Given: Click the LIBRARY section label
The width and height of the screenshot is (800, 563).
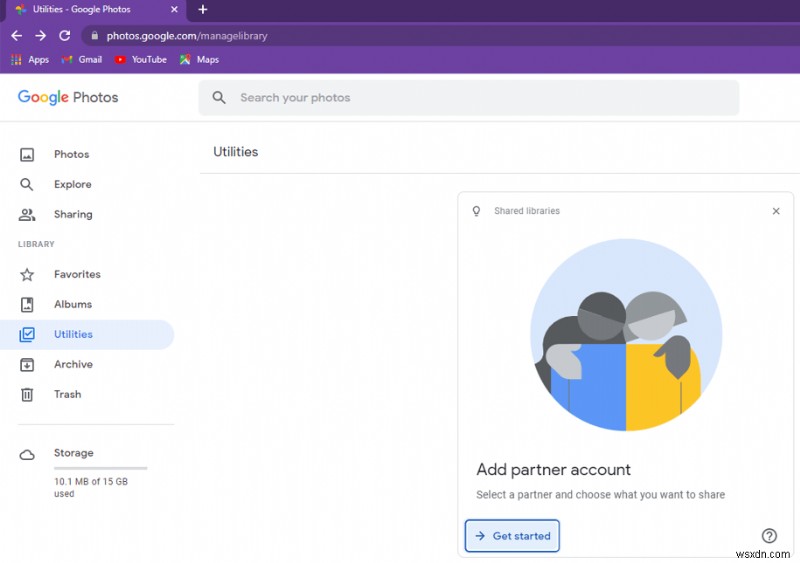Looking at the screenshot, I should pos(36,244).
